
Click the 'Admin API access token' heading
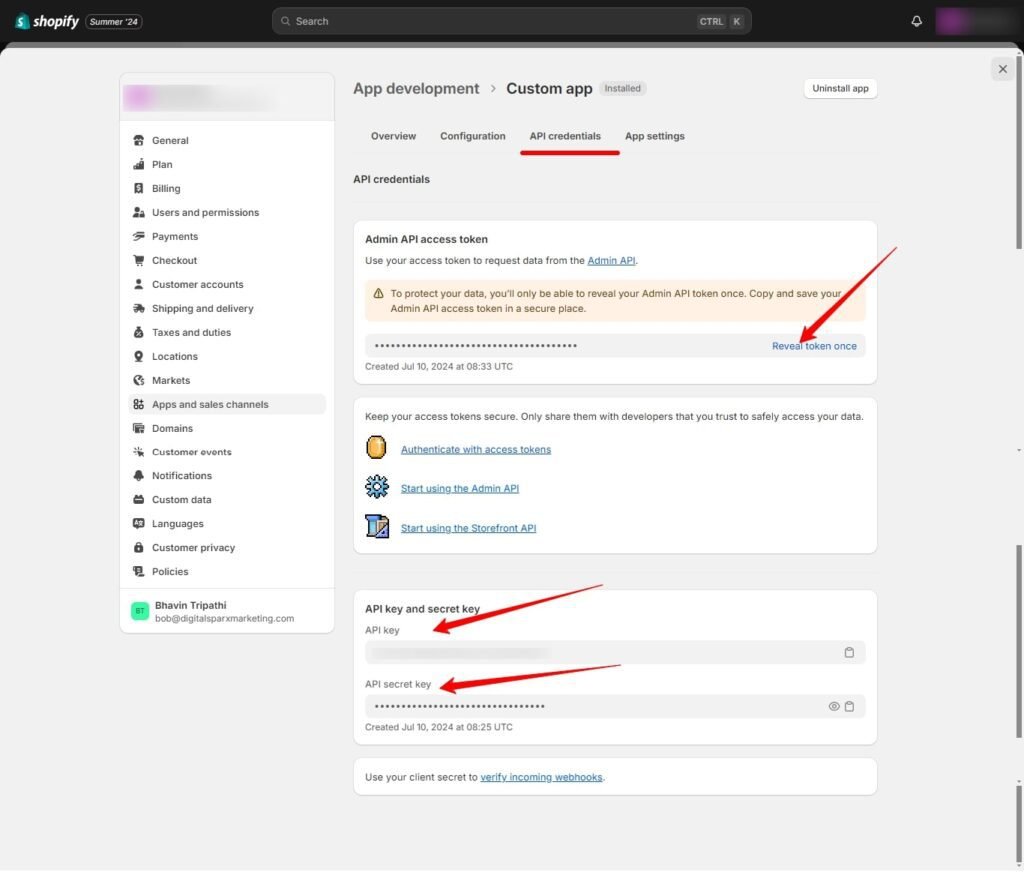pos(426,239)
